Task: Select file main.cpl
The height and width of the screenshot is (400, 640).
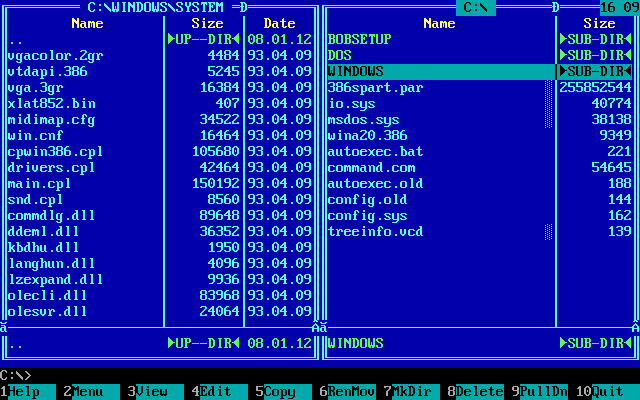Action: click(160, 183)
